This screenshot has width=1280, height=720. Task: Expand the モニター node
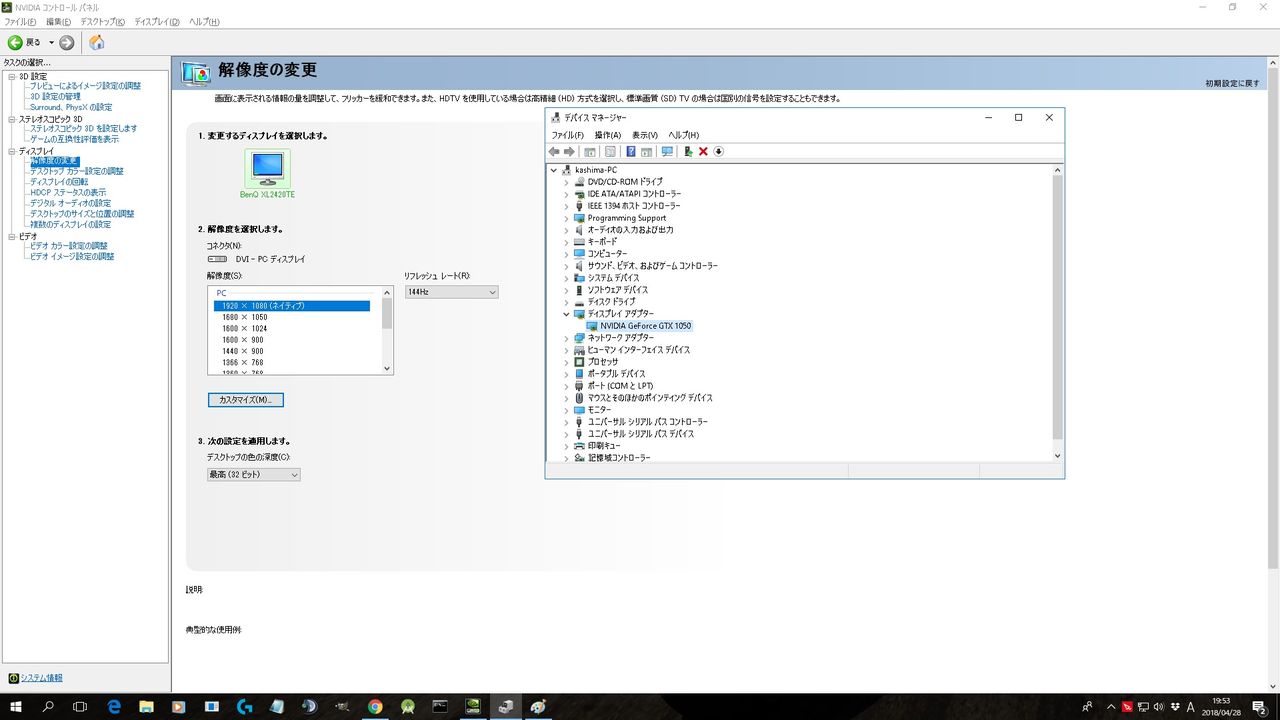(x=566, y=410)
